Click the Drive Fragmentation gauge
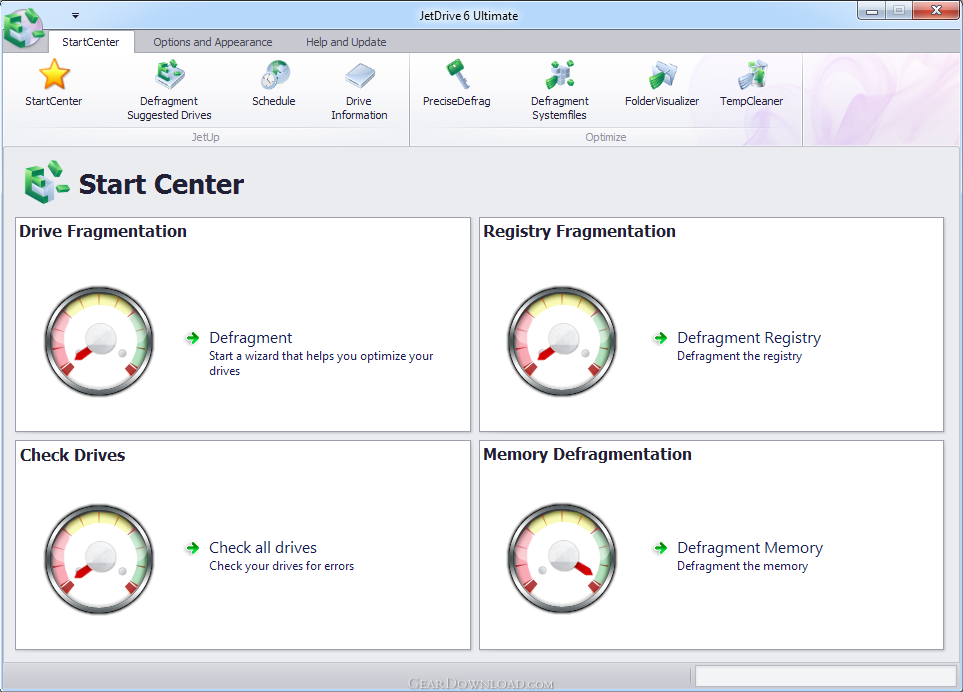Viewport: 963px width, 692px height. pos(99,341)
